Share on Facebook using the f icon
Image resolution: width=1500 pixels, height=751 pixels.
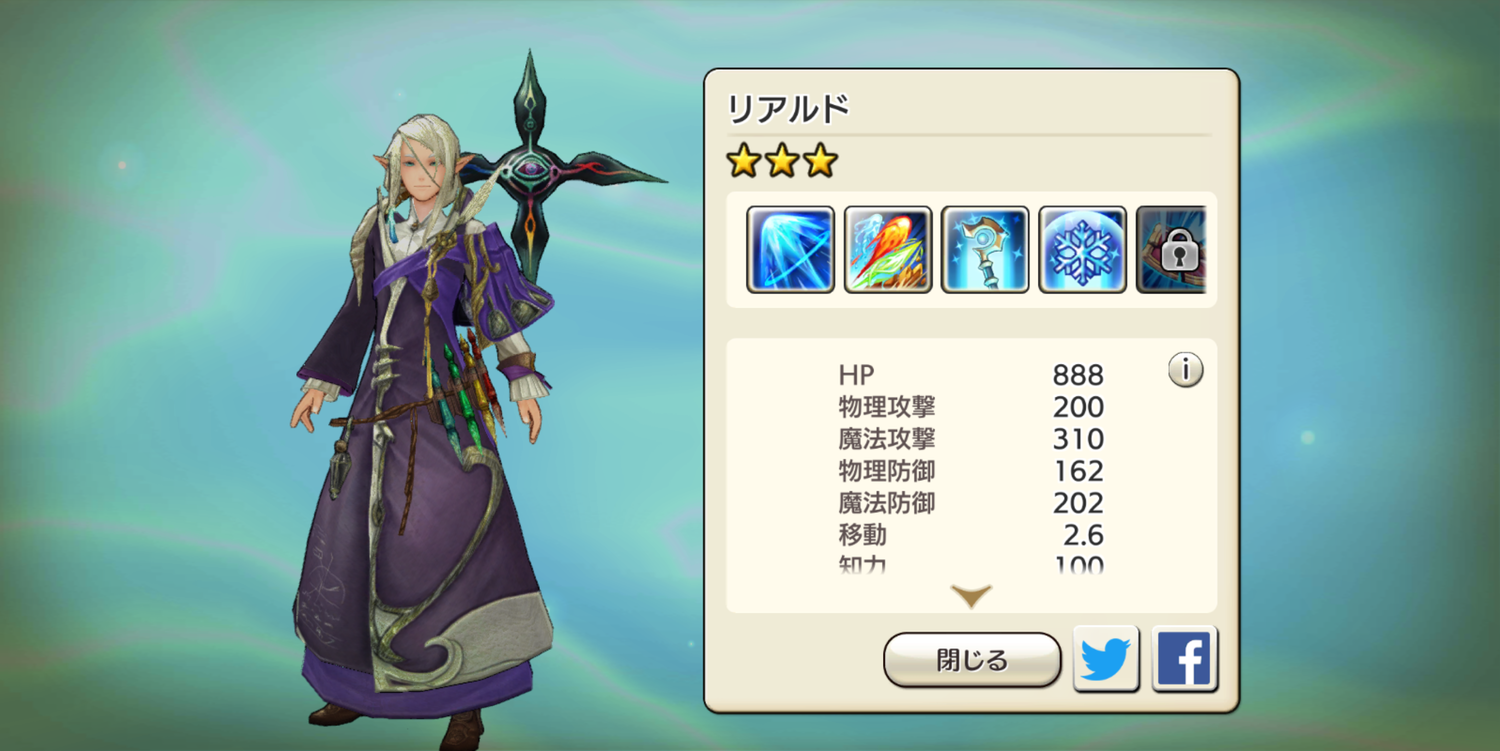tap(1184, 660)
